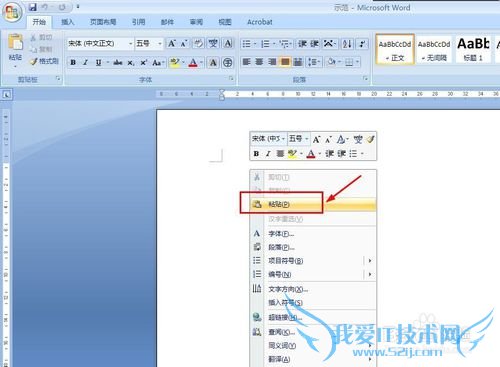Toggle underline U in the ribbon font group
Image resolution: width=500 pixels, height=367 pixels.
[98, 62]
